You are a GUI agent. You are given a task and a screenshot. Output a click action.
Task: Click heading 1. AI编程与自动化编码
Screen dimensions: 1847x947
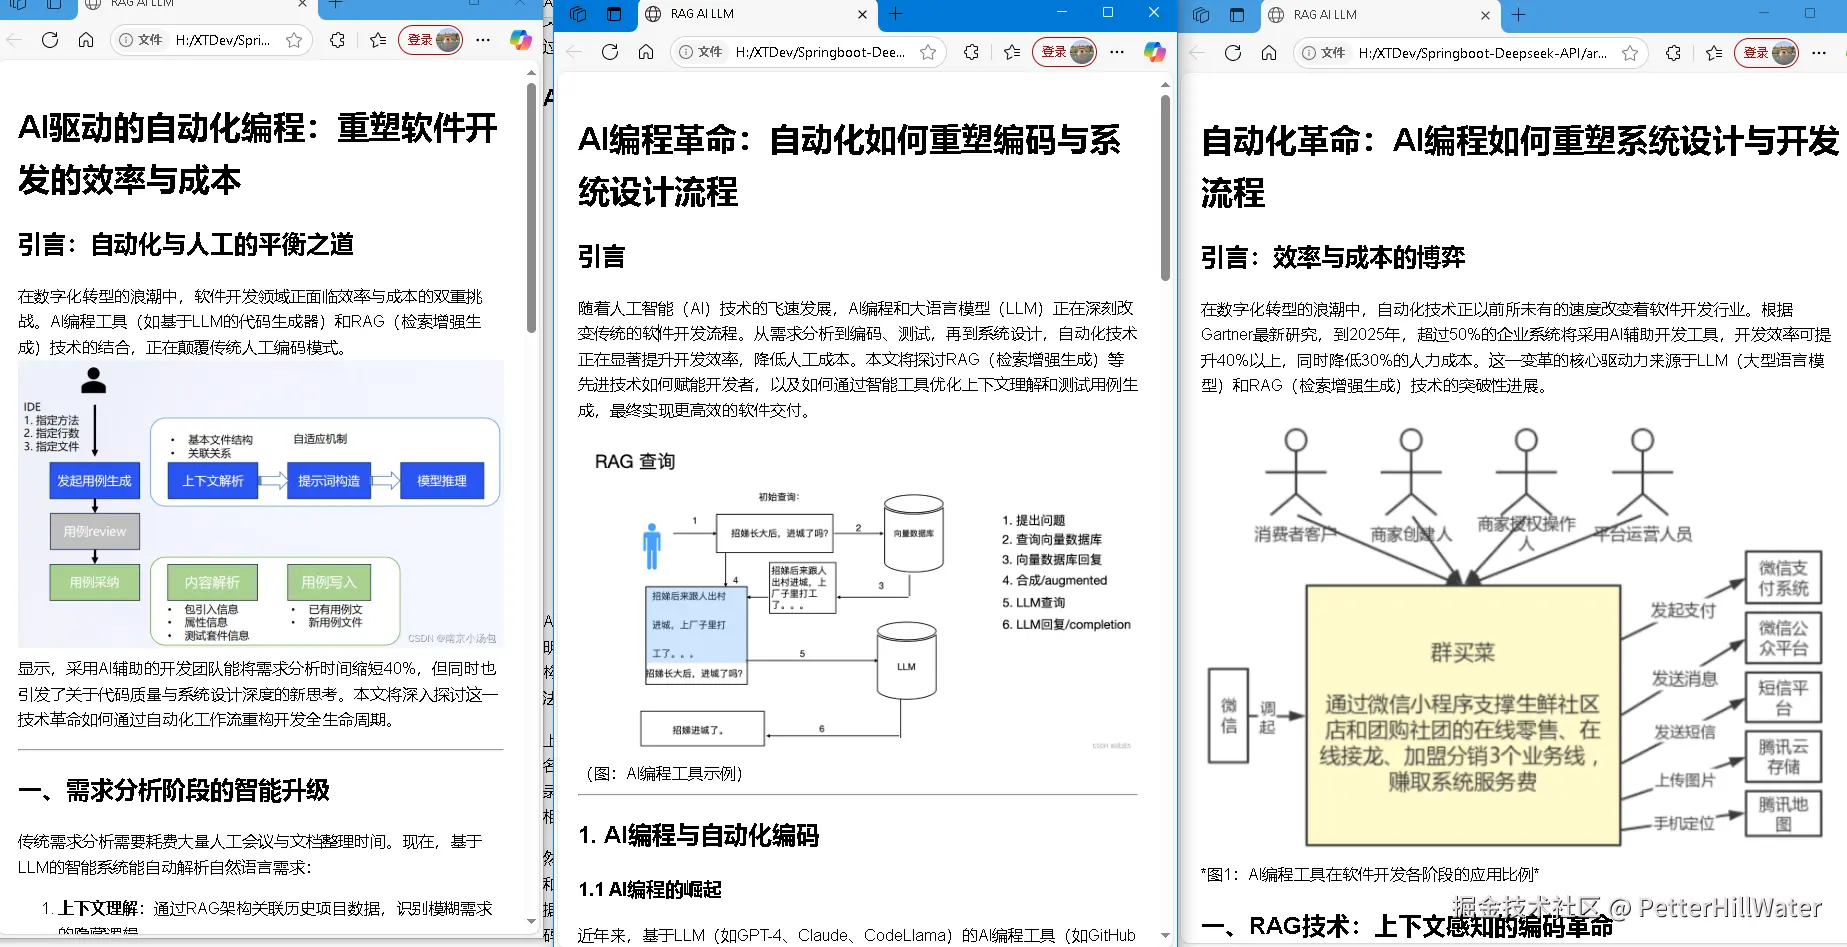point(699,835)
